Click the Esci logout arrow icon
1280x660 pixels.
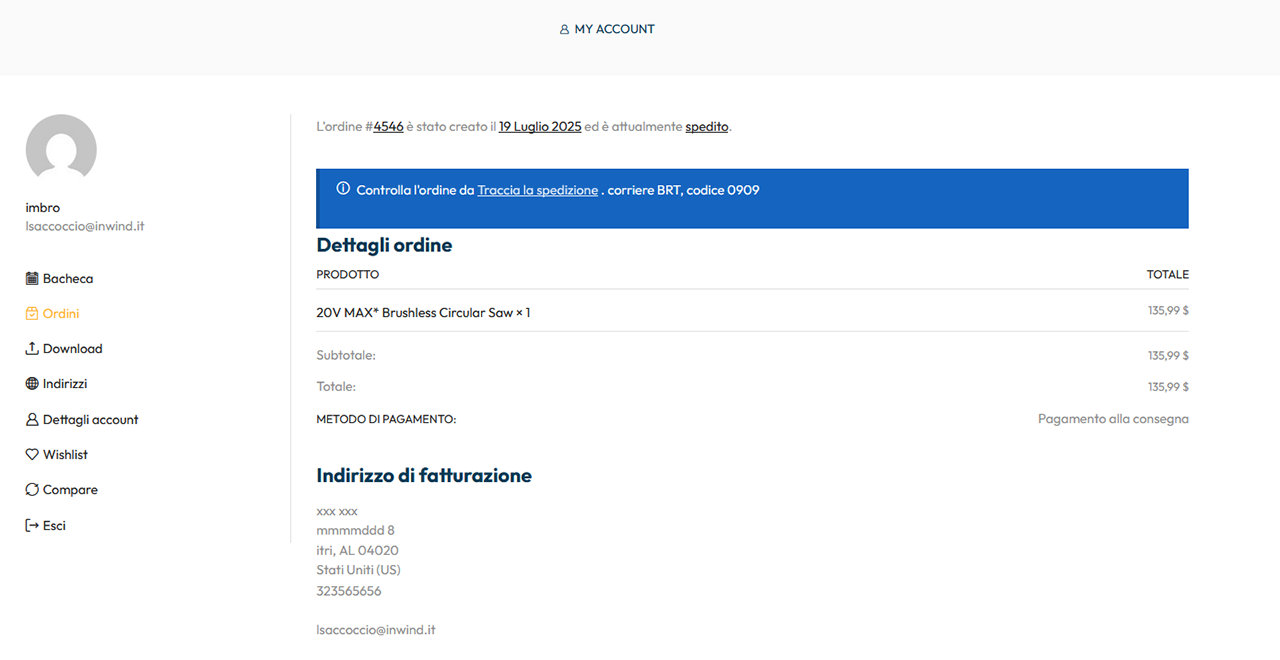(32, 525)
